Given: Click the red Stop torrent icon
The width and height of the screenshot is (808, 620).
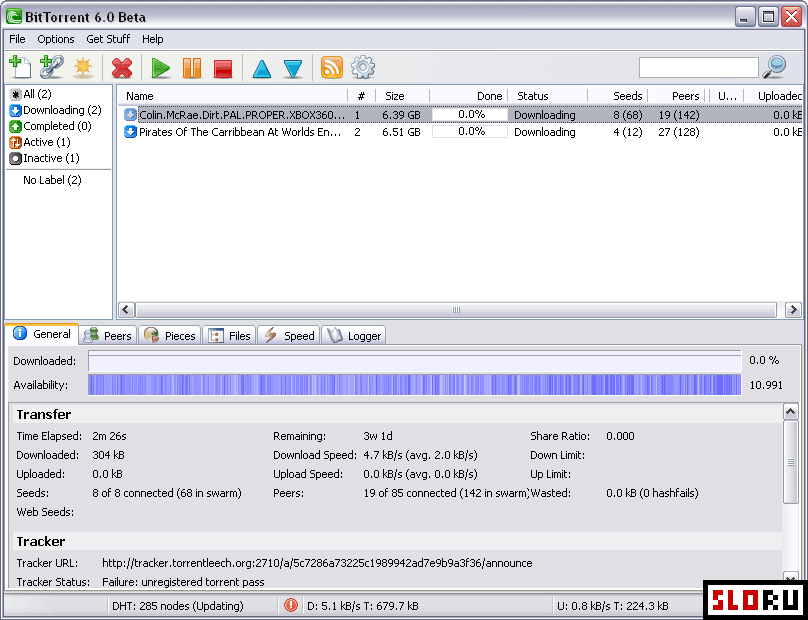Looking at the screenshot, I should click(223, 68).
